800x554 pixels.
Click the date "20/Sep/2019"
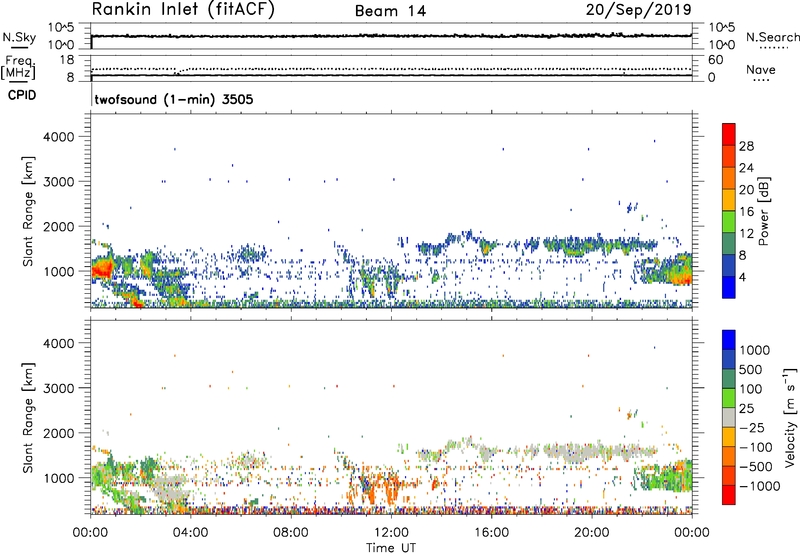tap(638, 10)
